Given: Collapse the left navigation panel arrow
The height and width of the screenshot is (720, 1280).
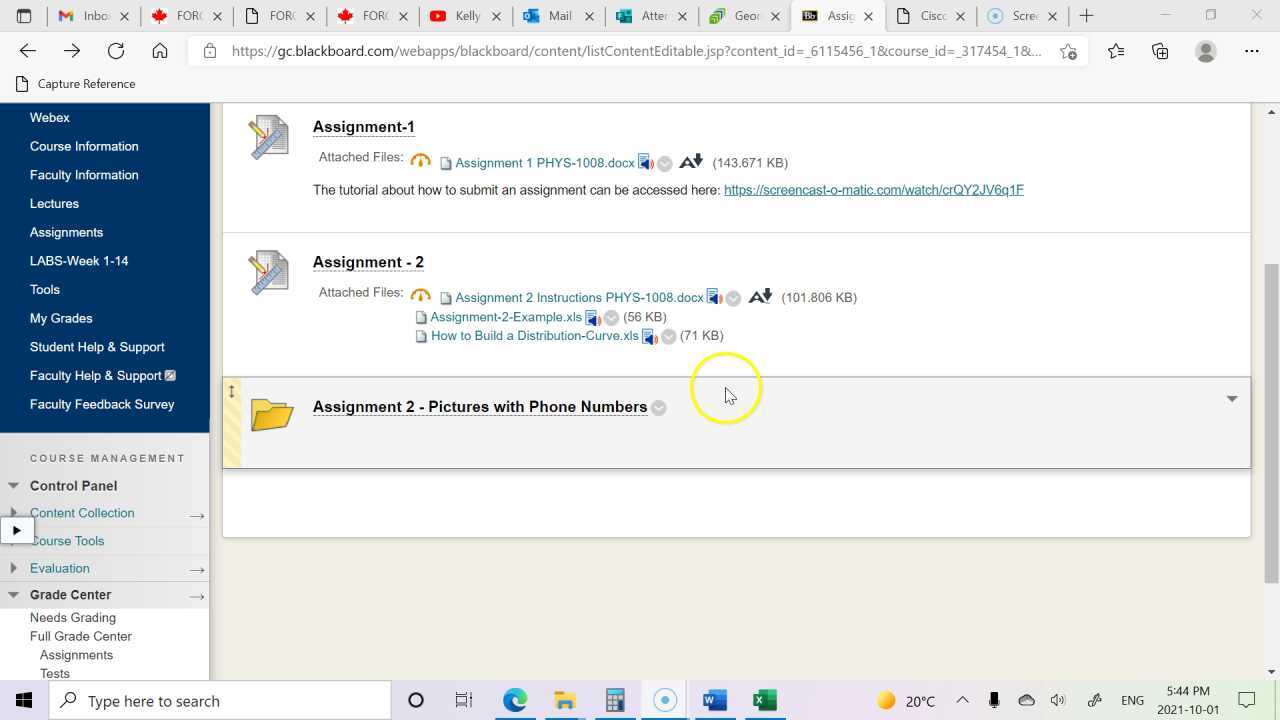Looking at the screenshot, I should [x=17, y=529].
